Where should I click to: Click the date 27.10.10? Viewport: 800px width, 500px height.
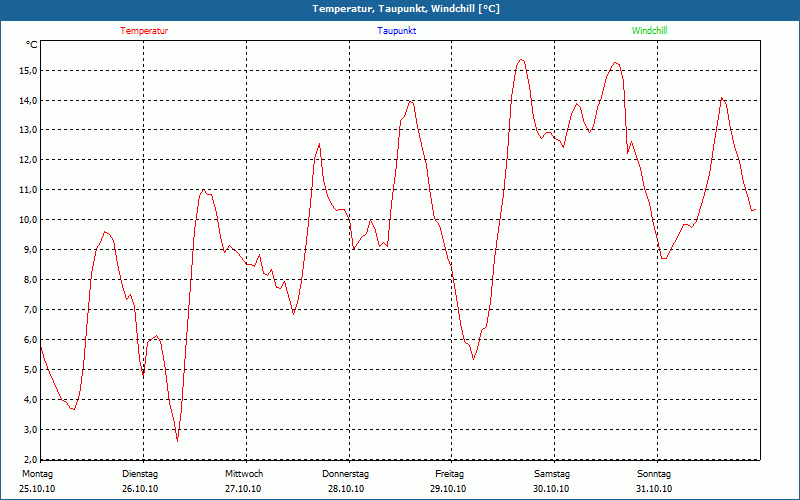point(243,489)
